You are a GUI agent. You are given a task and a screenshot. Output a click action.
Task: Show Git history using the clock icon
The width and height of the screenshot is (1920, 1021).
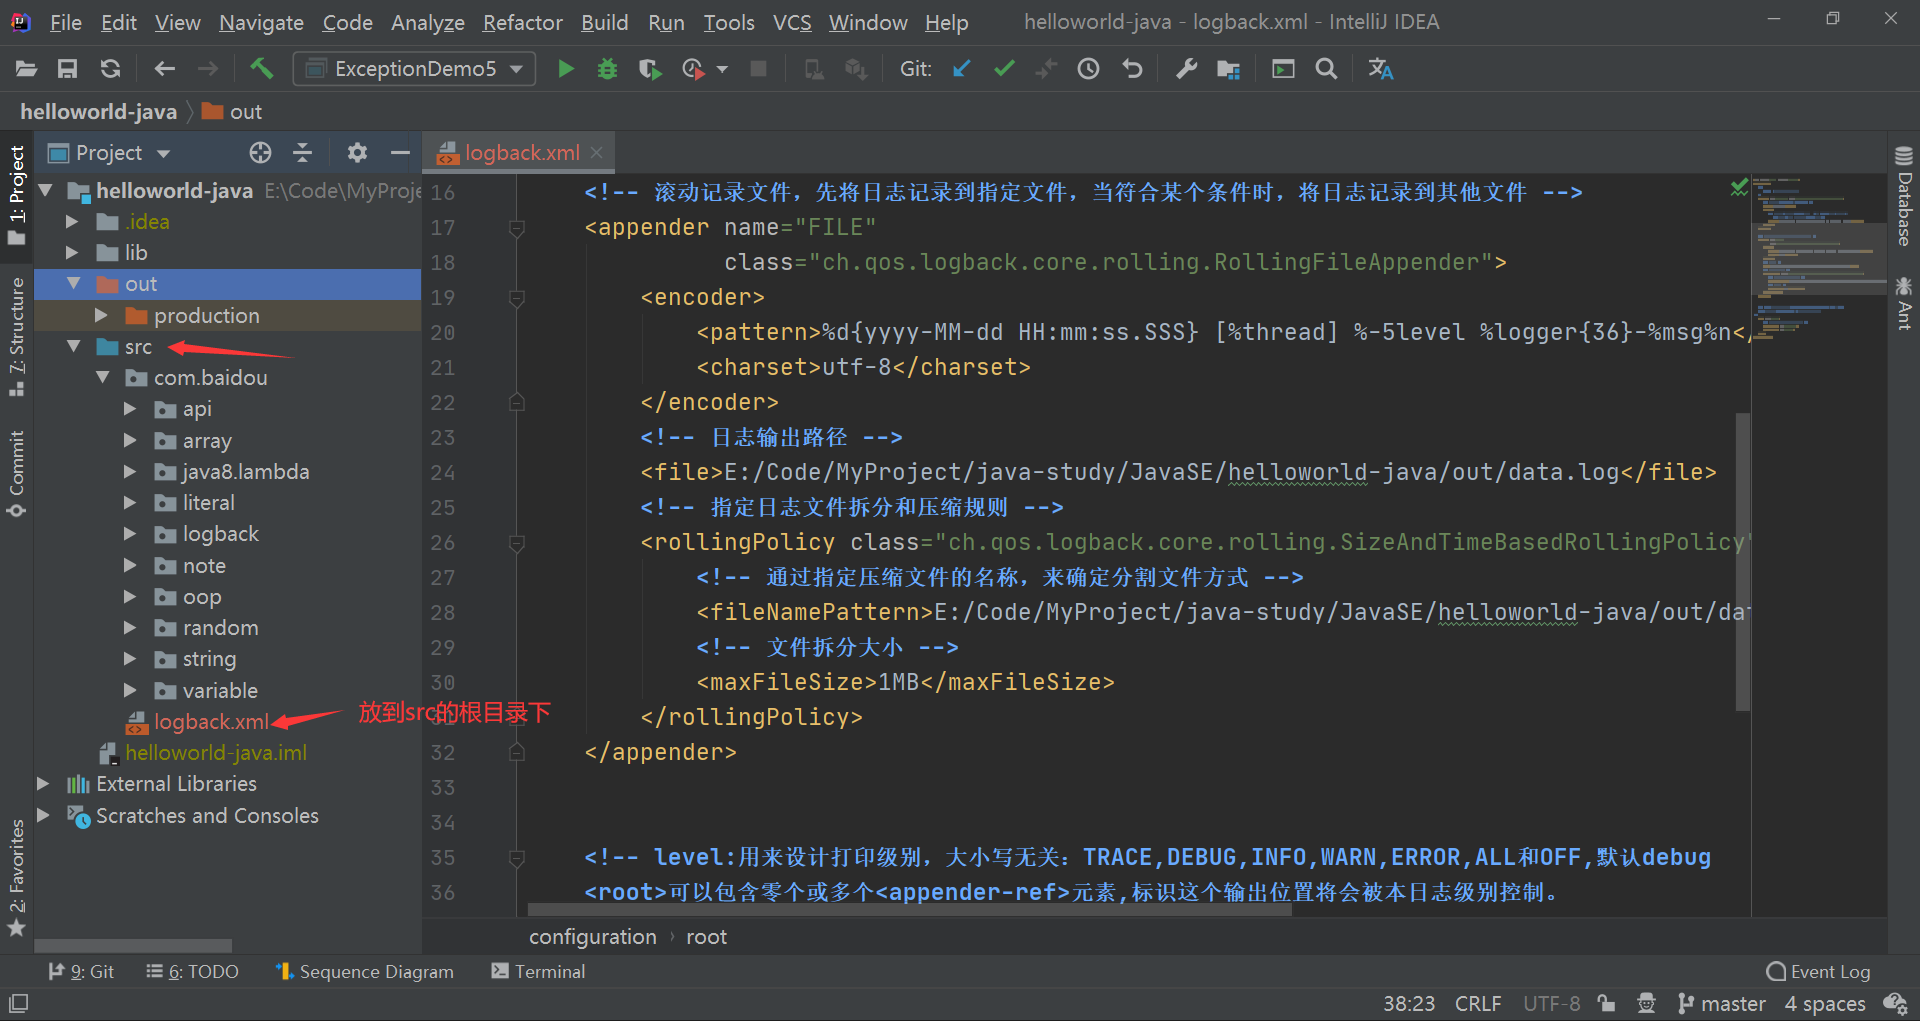click(1088, 69)
